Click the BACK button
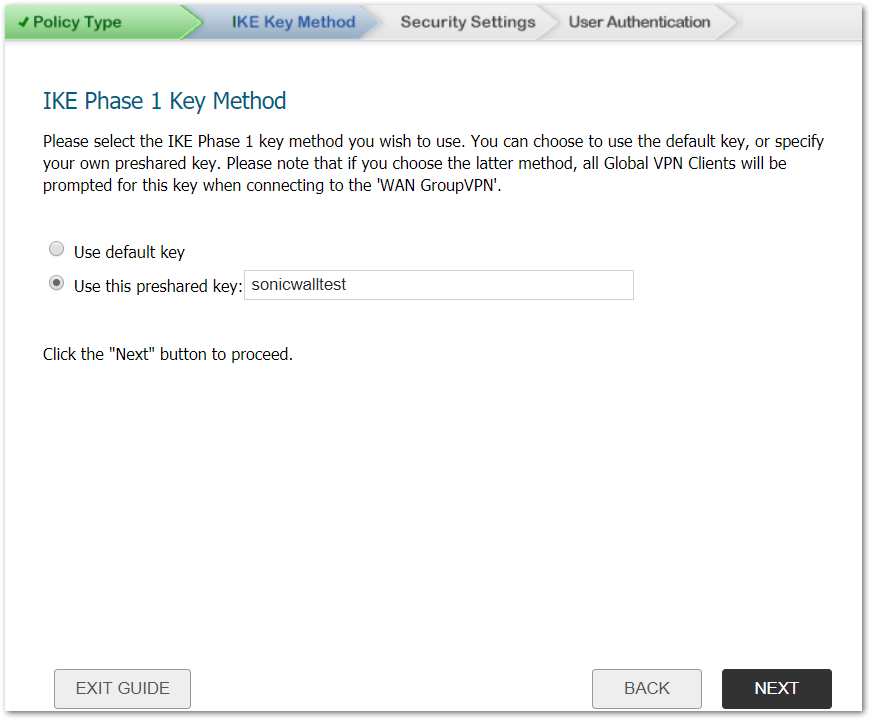 646,688
